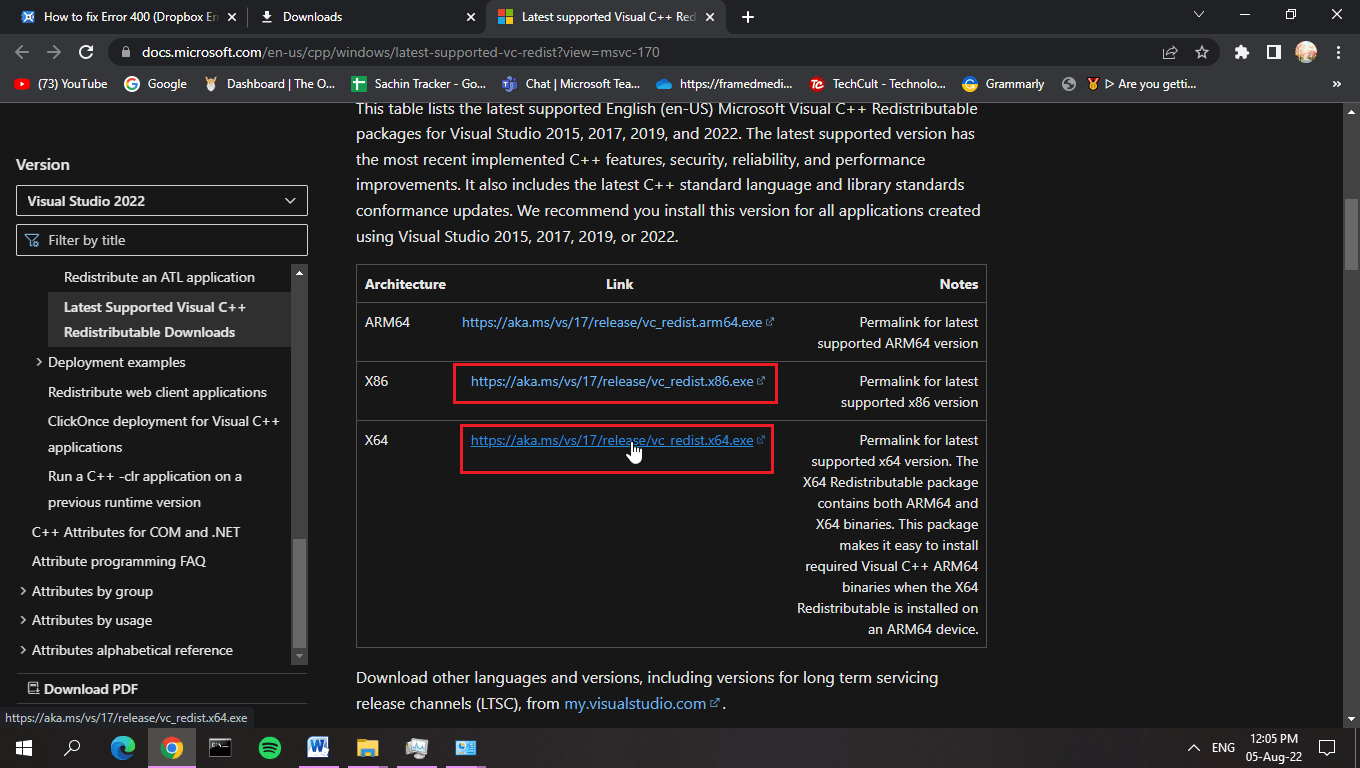
Task: Open the Chat Microsoft Teams bookmark
Action: point(571,84)
